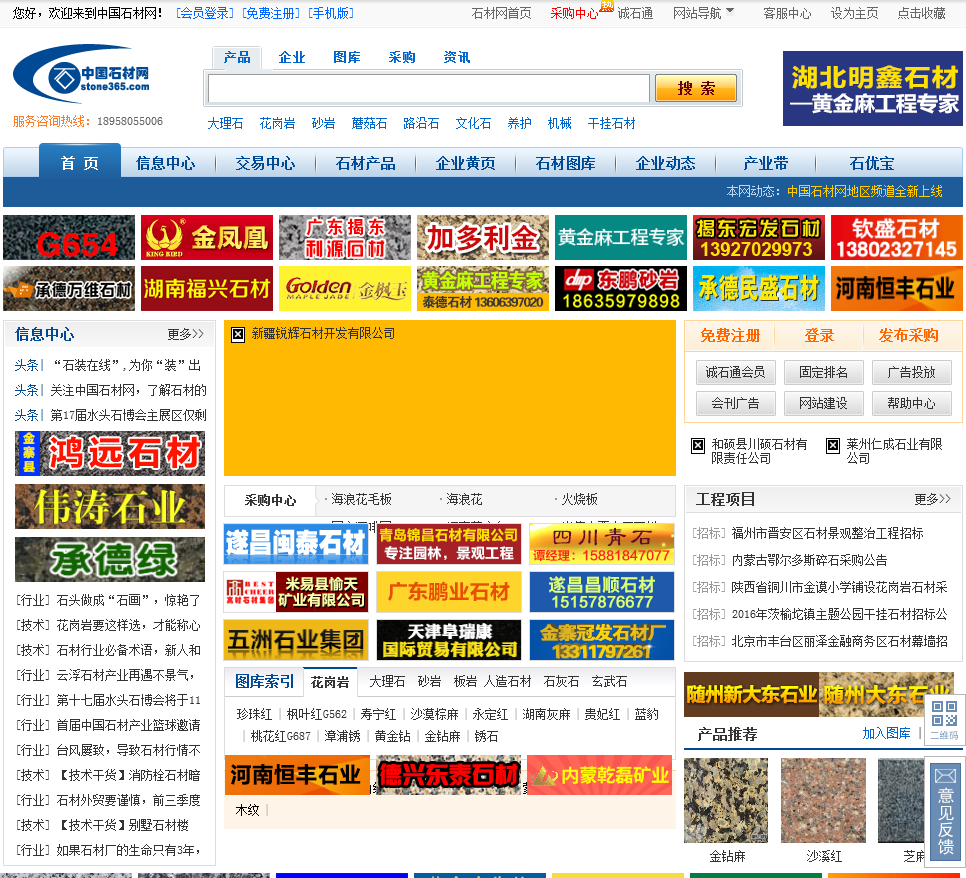Open 石材图库 in main navigation
Screen dimensions: 966x878
[x=566, y=163]
